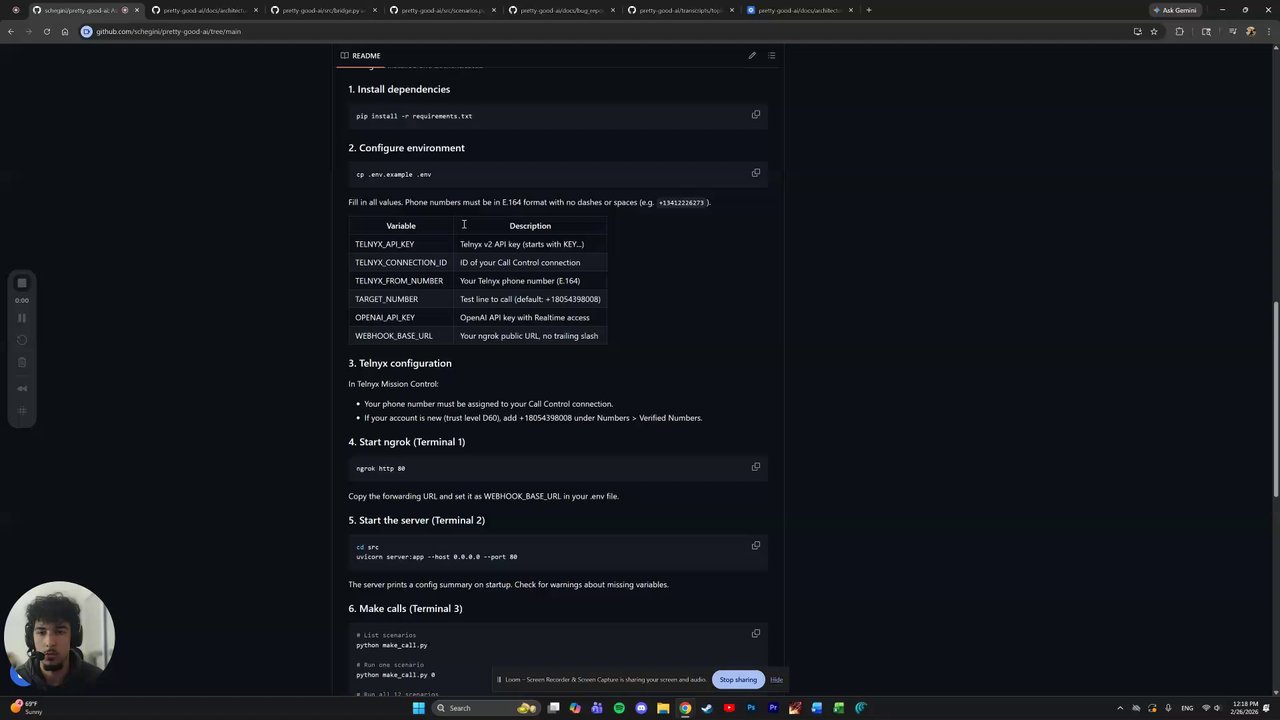Viewport: 1280px width, 720px height.
Task: Open Steam from the taskbar
Action: coord(707,708)
